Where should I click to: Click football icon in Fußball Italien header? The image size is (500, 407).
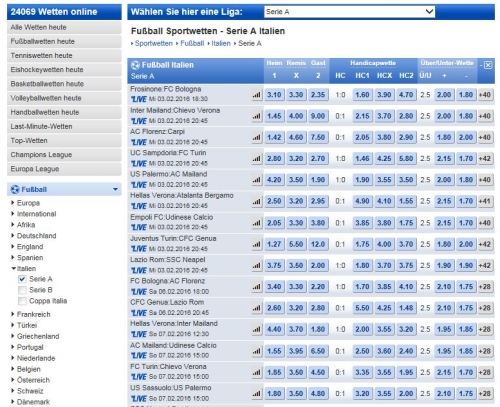[135, 65]
